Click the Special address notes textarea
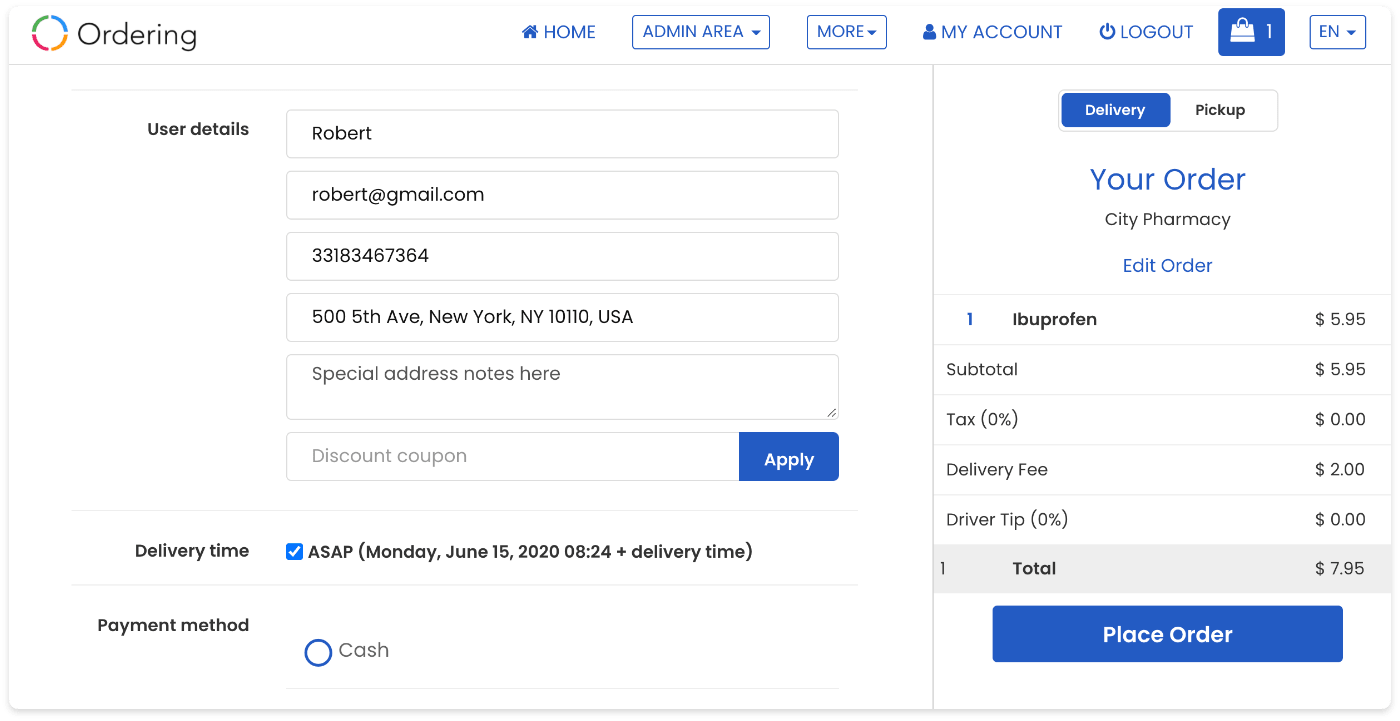 (x=562, y=386)
